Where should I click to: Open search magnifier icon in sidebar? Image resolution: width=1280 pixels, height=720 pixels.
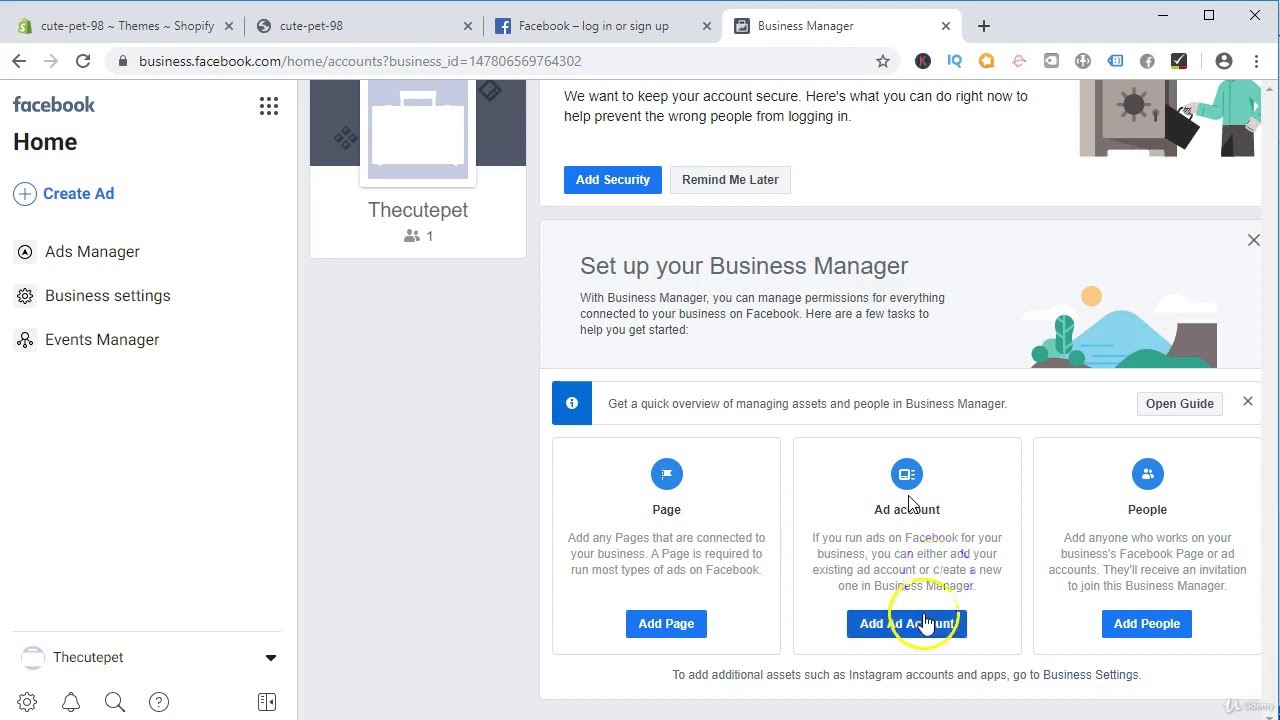tap(115, 702)
